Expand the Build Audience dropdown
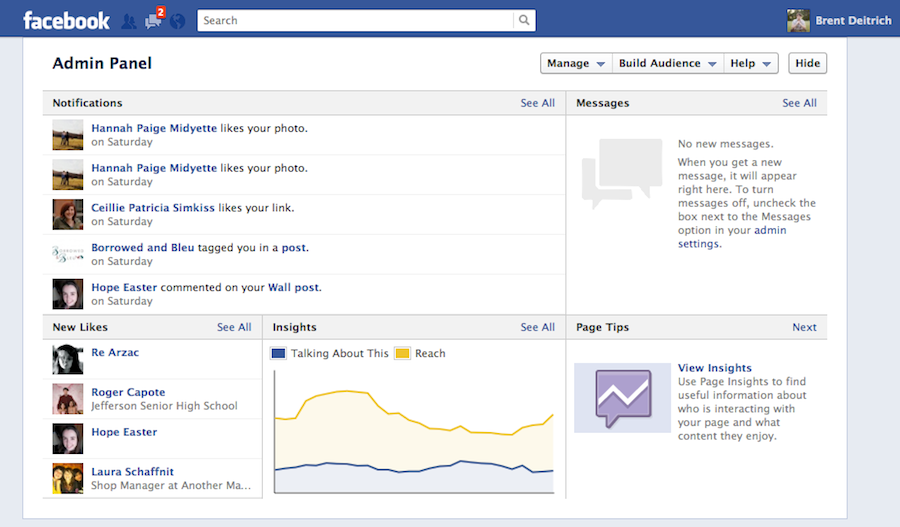The height and width of the screenshot is (527, 900). coord(668,63)
